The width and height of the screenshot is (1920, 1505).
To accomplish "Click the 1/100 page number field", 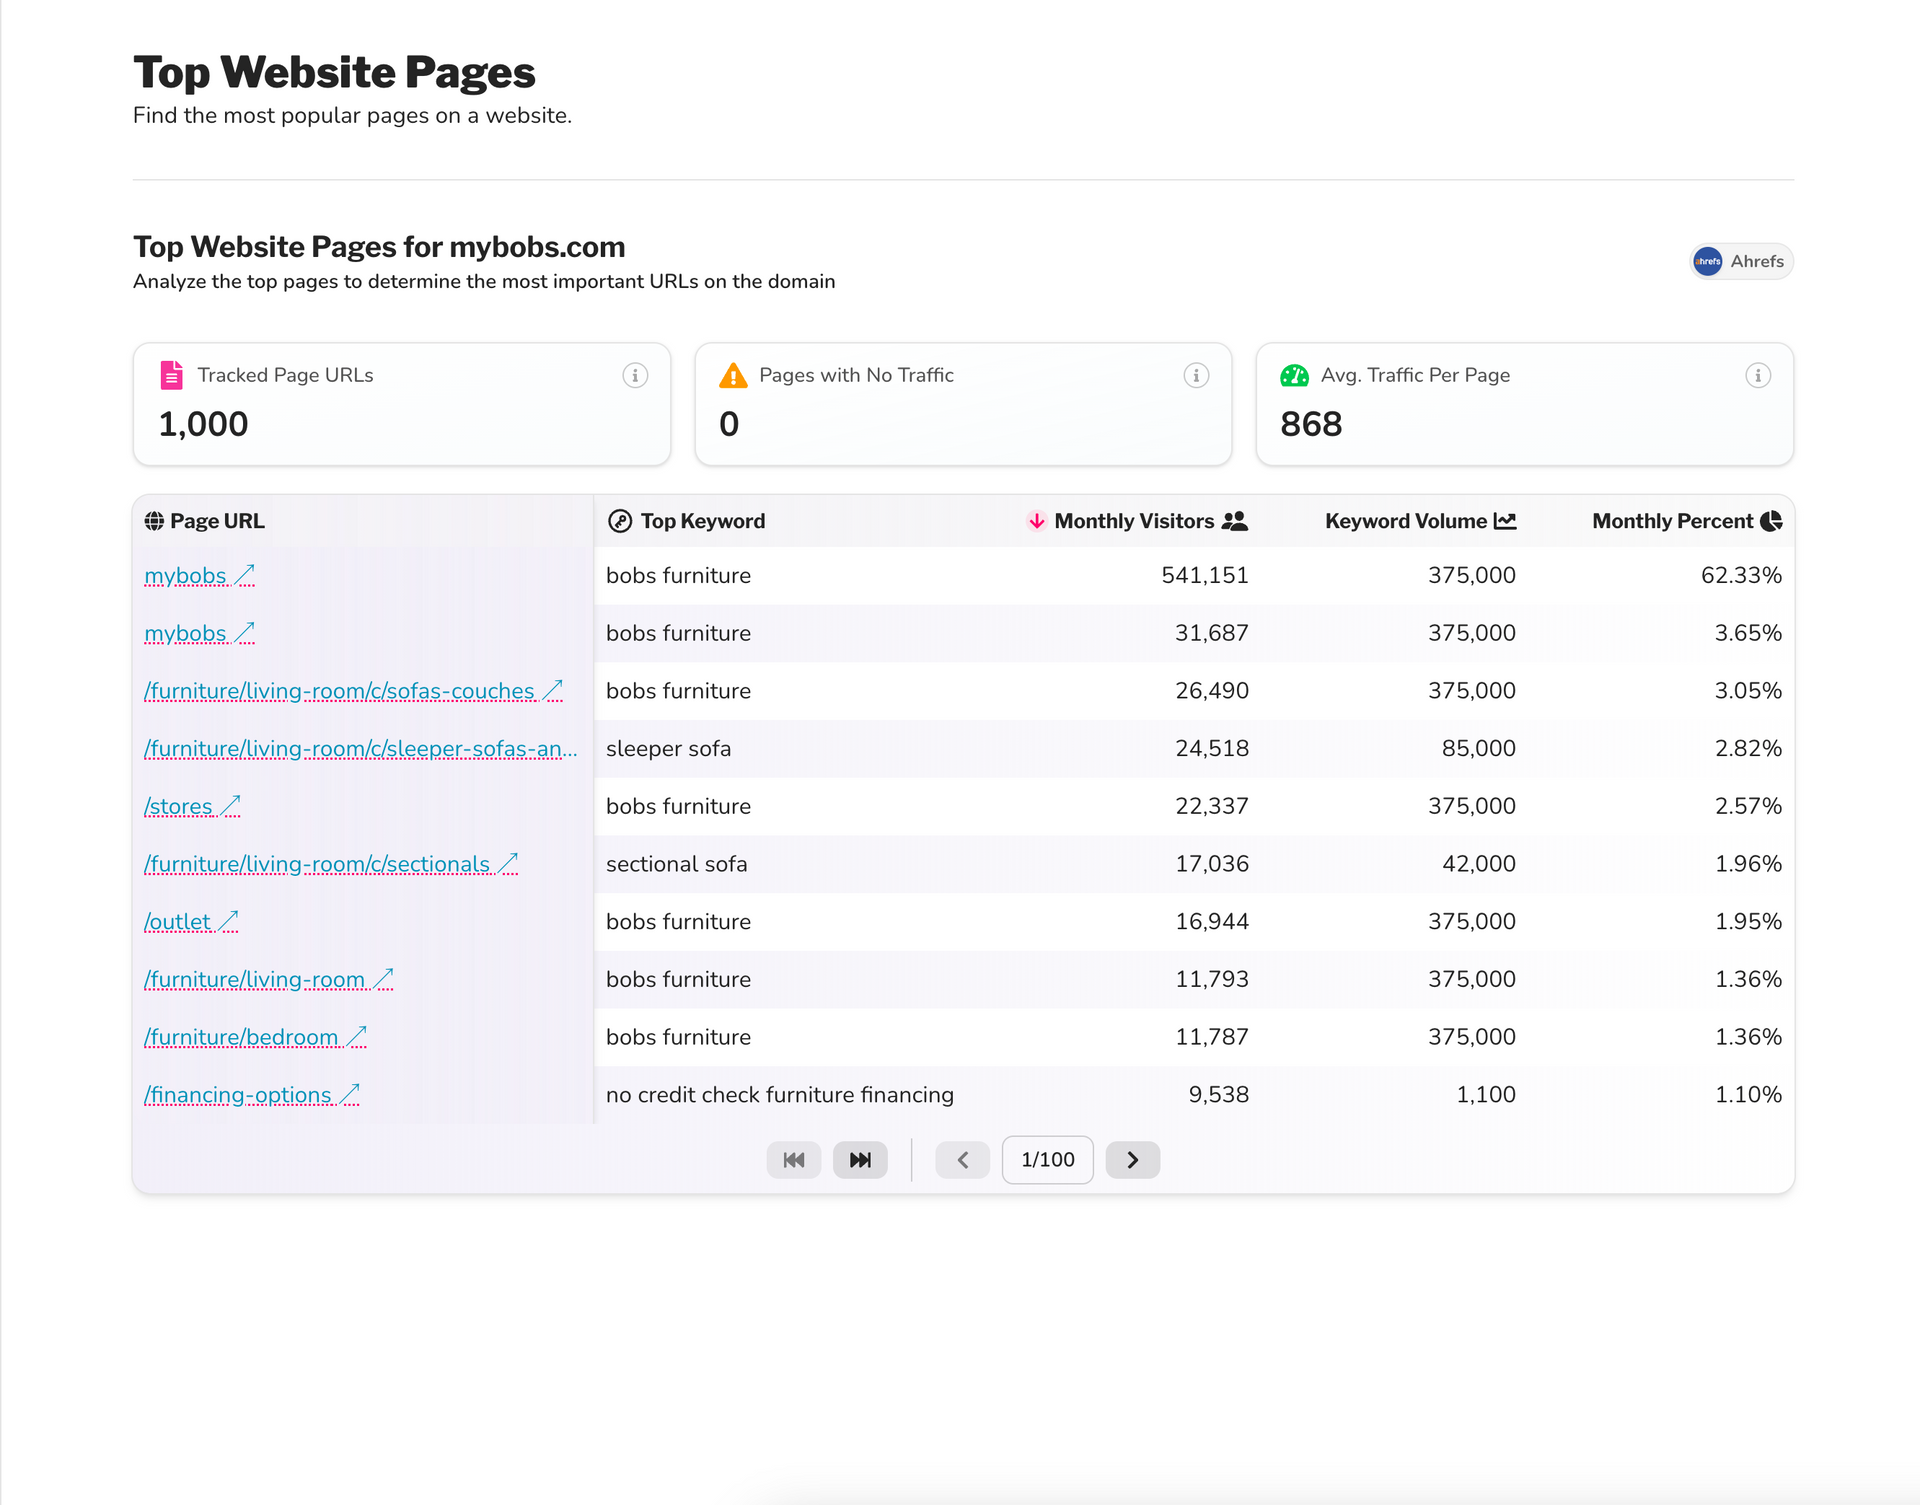I will pyautogui.click(x=1047, y=1160).
